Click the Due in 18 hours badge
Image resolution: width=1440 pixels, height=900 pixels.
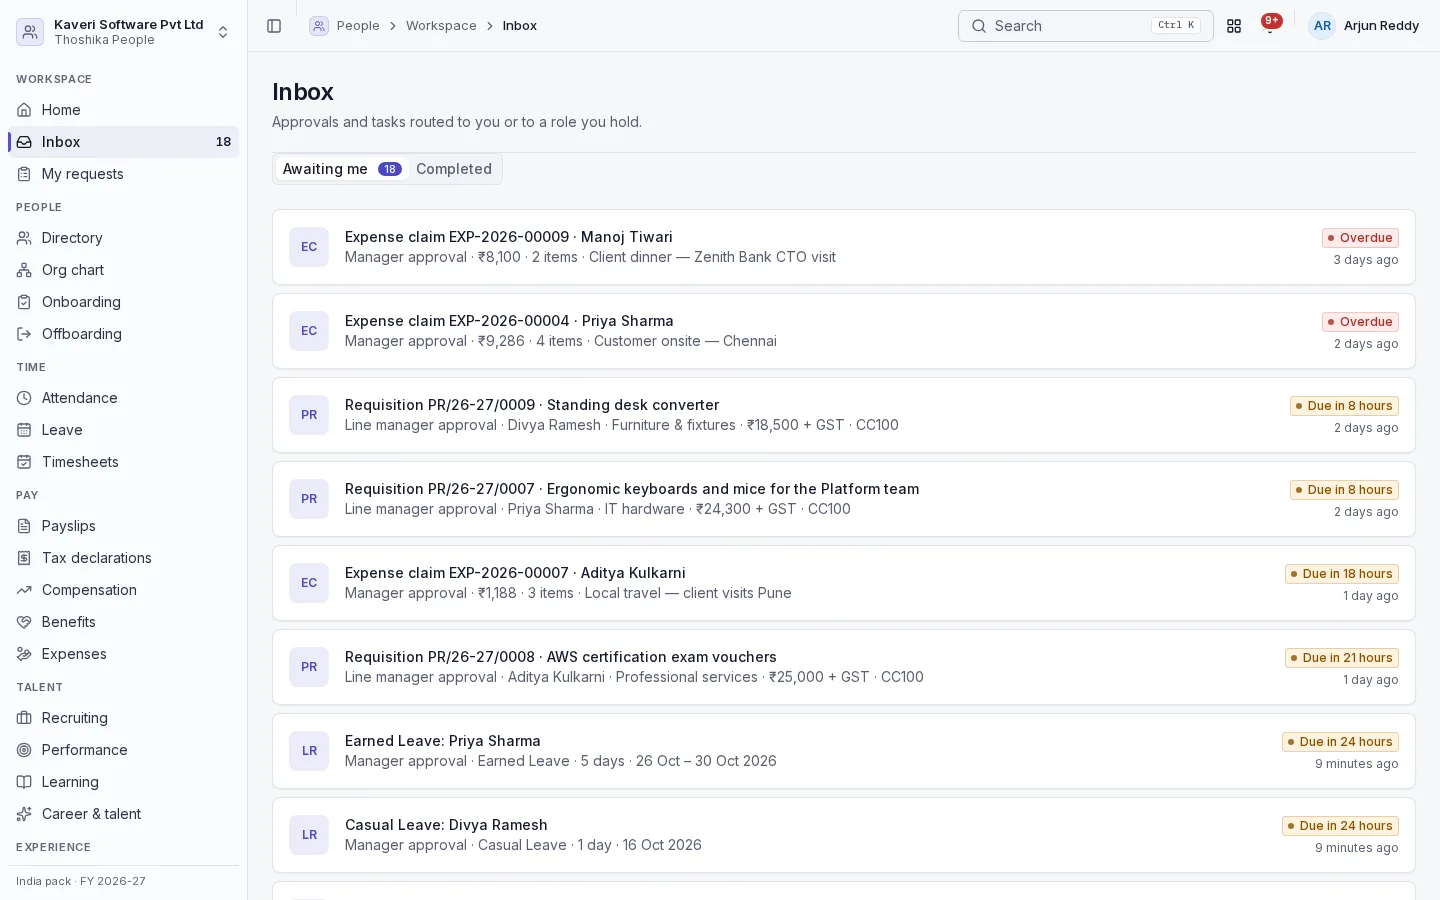[x=1342, y=574]
